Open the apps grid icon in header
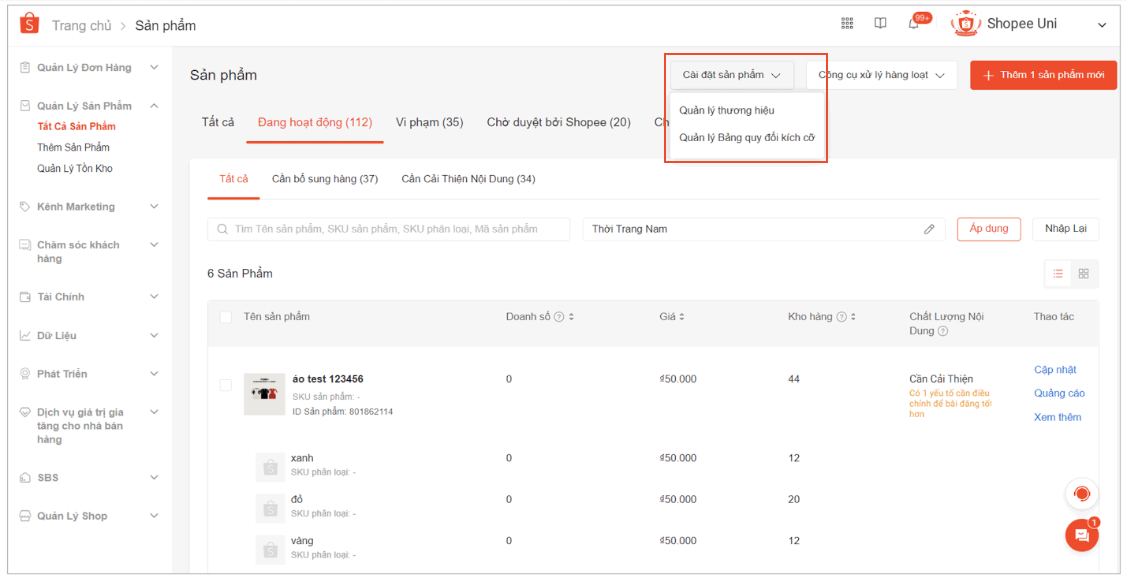The width and height of the screenshot is (1127, 582). pyautogui.click(x=847, y=24)
